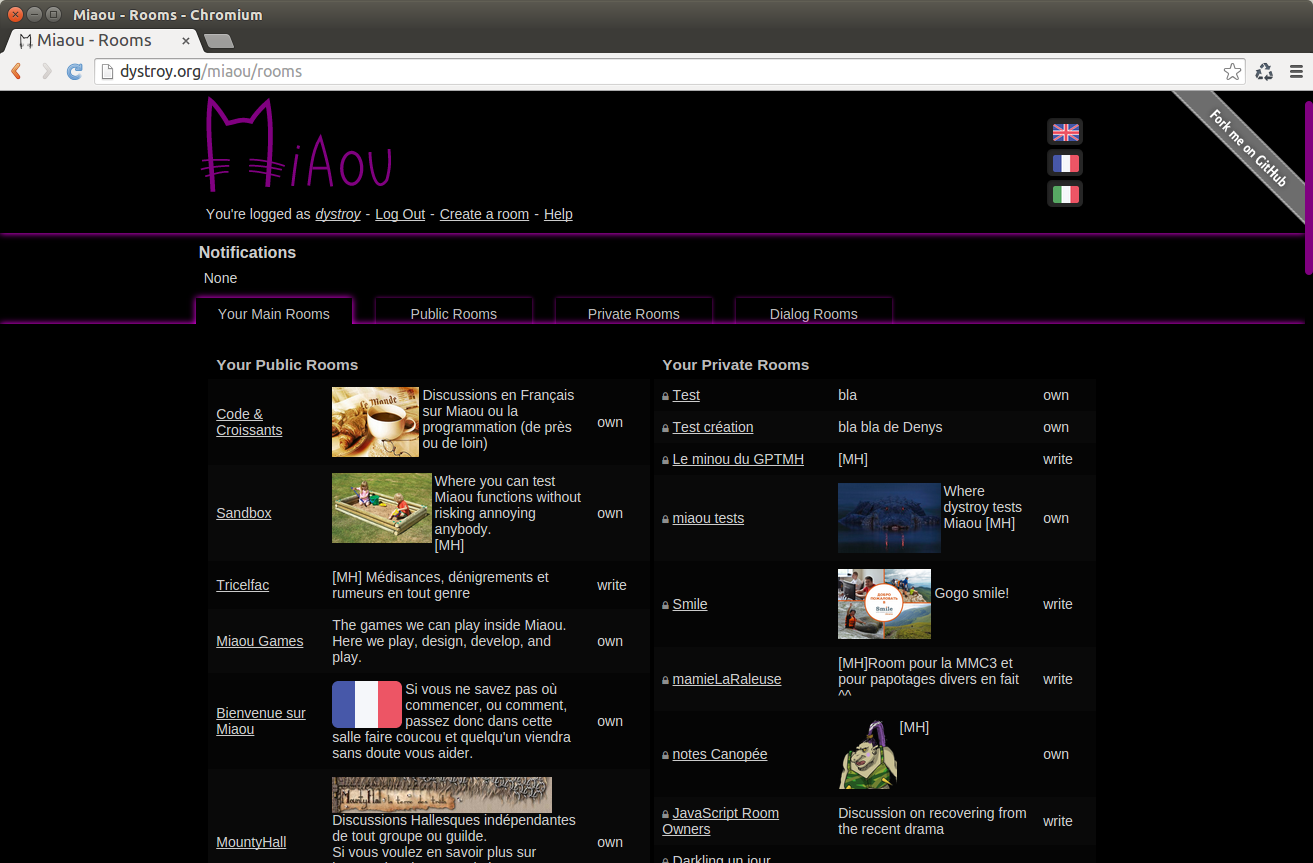The height and width of the screenshot is (863, 1313).
Task: Open the Code & Croissants room
Action: [x=249, y=422]
